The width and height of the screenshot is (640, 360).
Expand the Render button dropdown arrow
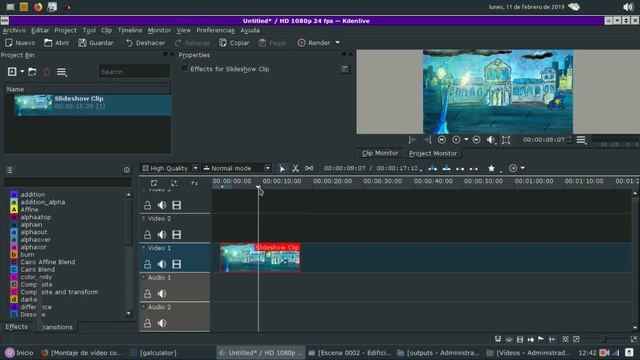(x=338, y=42)
